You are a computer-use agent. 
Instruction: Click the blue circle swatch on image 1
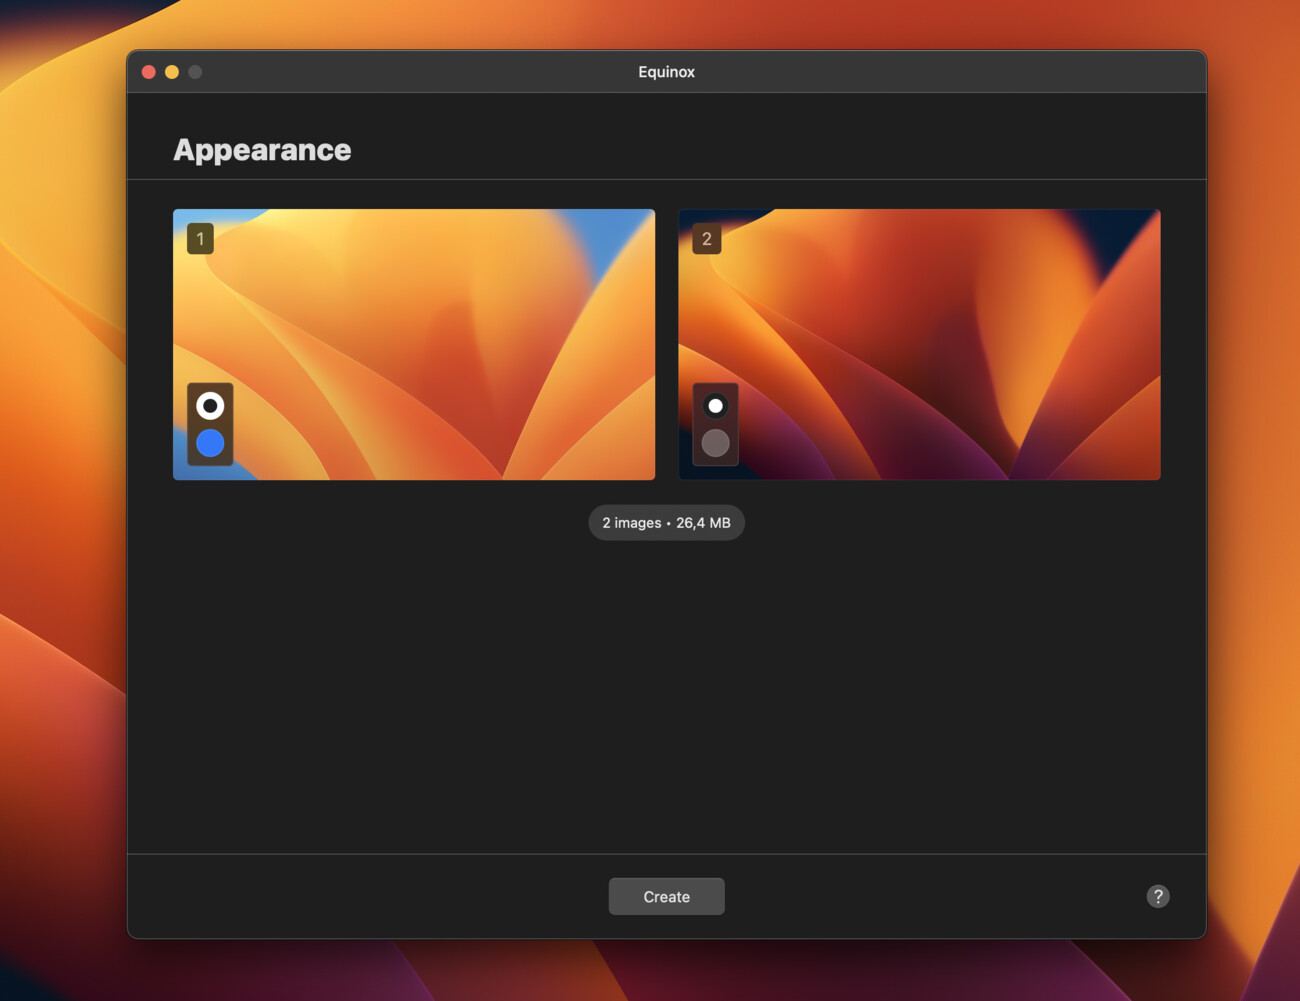pos(210,443)
